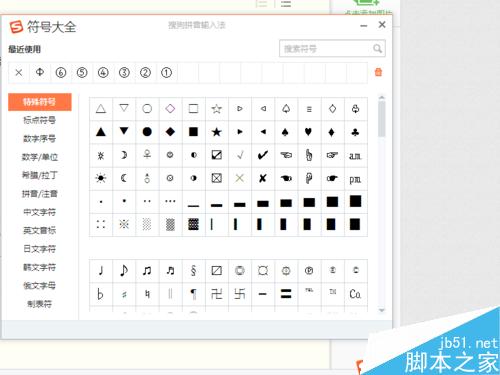Insert pilcrow ¶ symbol
This screenshot has width=500, height=375.
click(193, 294)
